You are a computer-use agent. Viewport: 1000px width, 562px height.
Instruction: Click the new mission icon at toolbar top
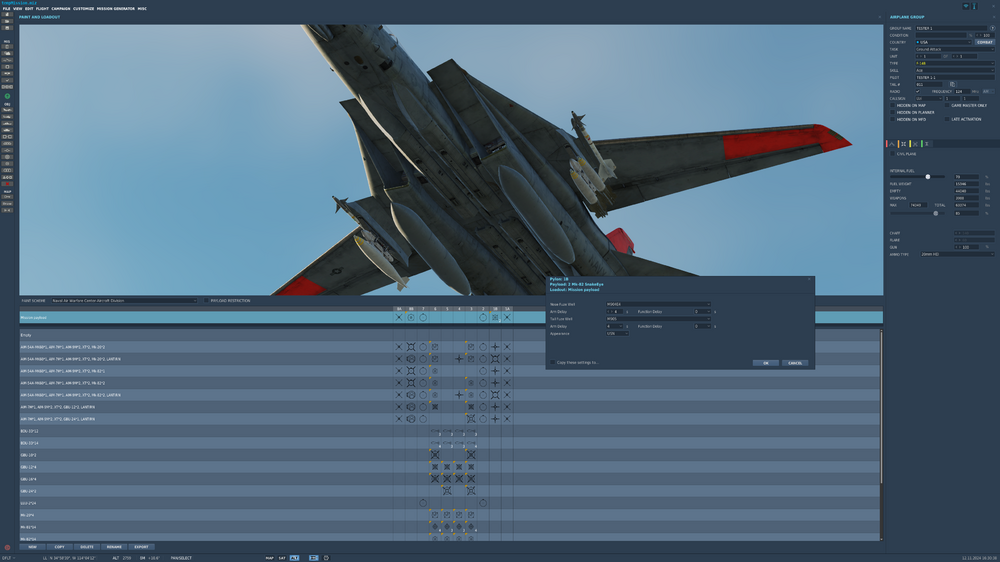pyautogui.click(x=8, y=15)
